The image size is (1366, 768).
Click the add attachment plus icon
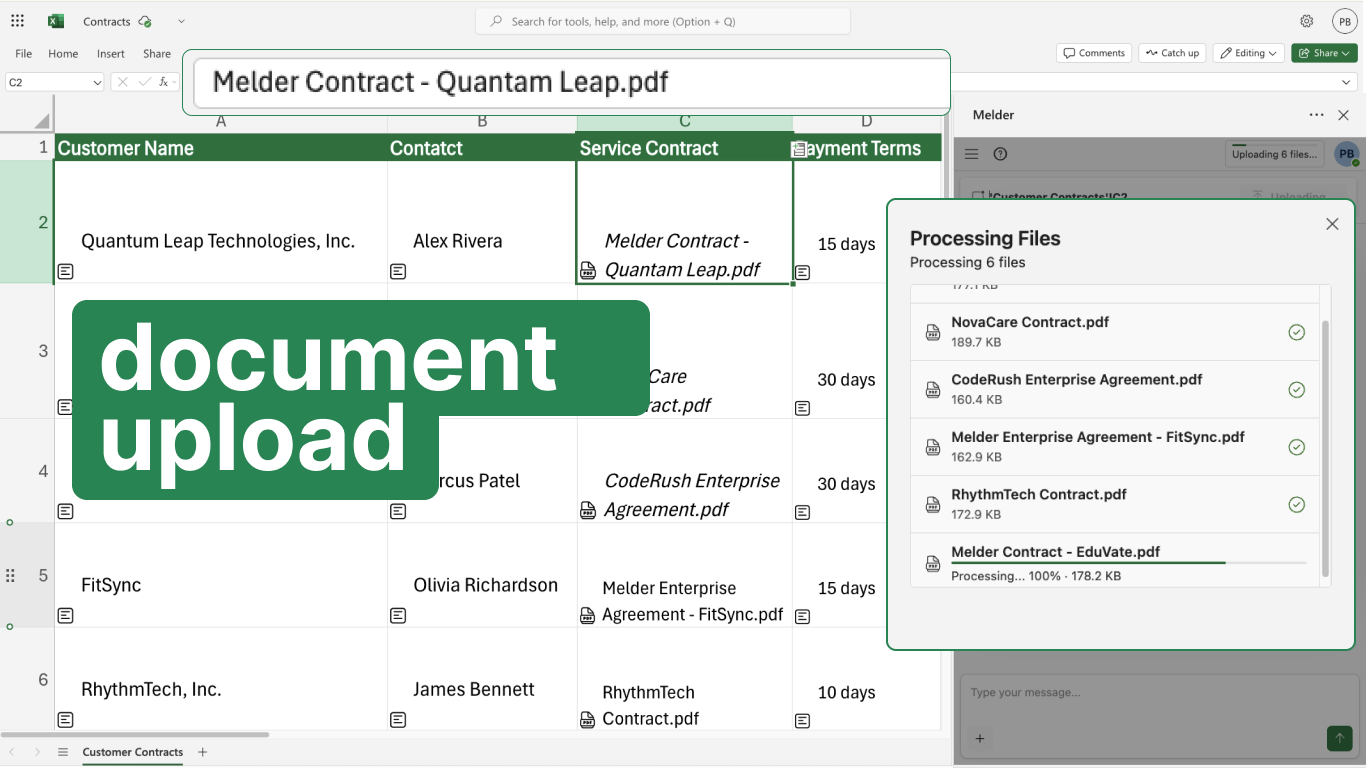980,739
